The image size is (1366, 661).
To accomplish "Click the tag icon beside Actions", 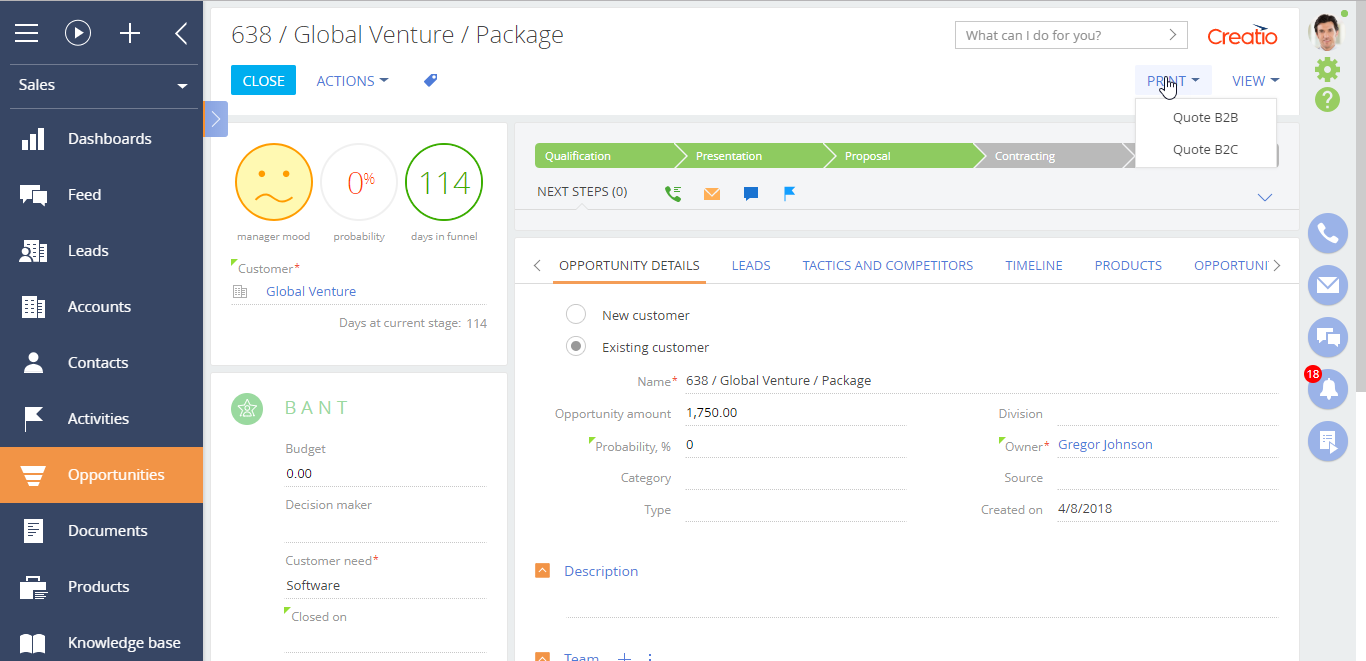I will (x=430, y=81).
